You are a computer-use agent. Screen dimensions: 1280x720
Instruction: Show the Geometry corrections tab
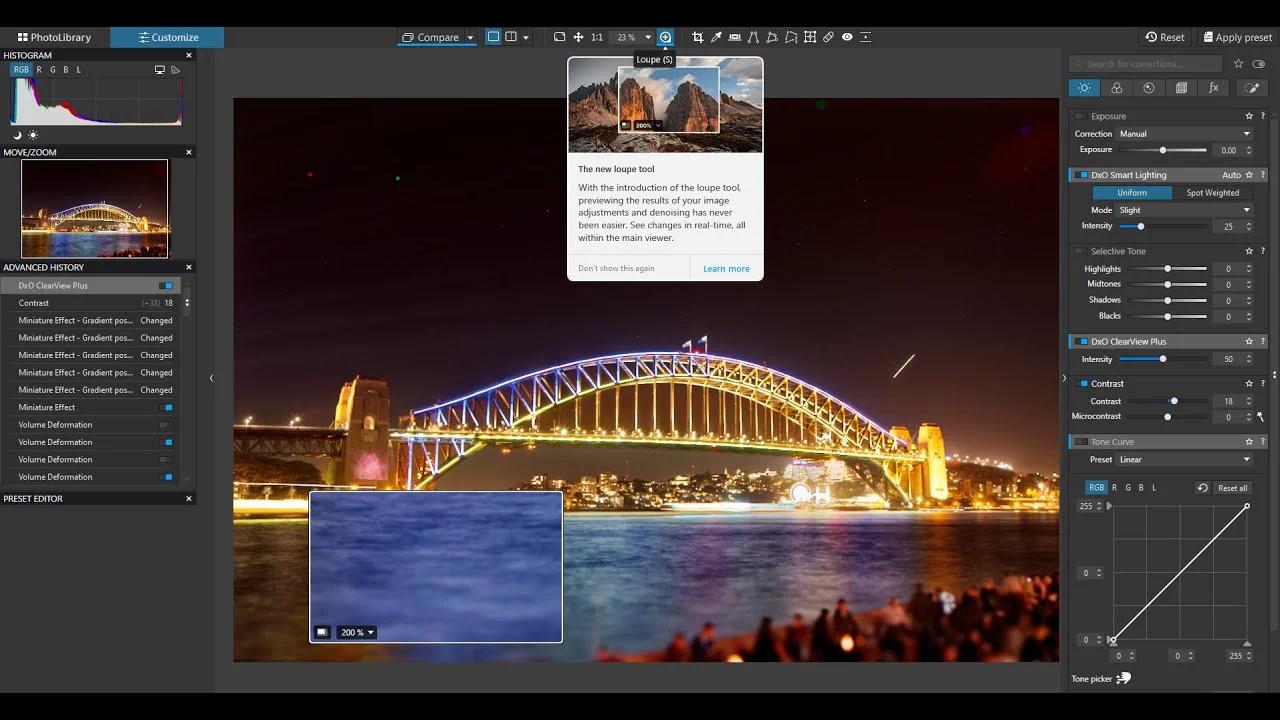(1181, 88)
